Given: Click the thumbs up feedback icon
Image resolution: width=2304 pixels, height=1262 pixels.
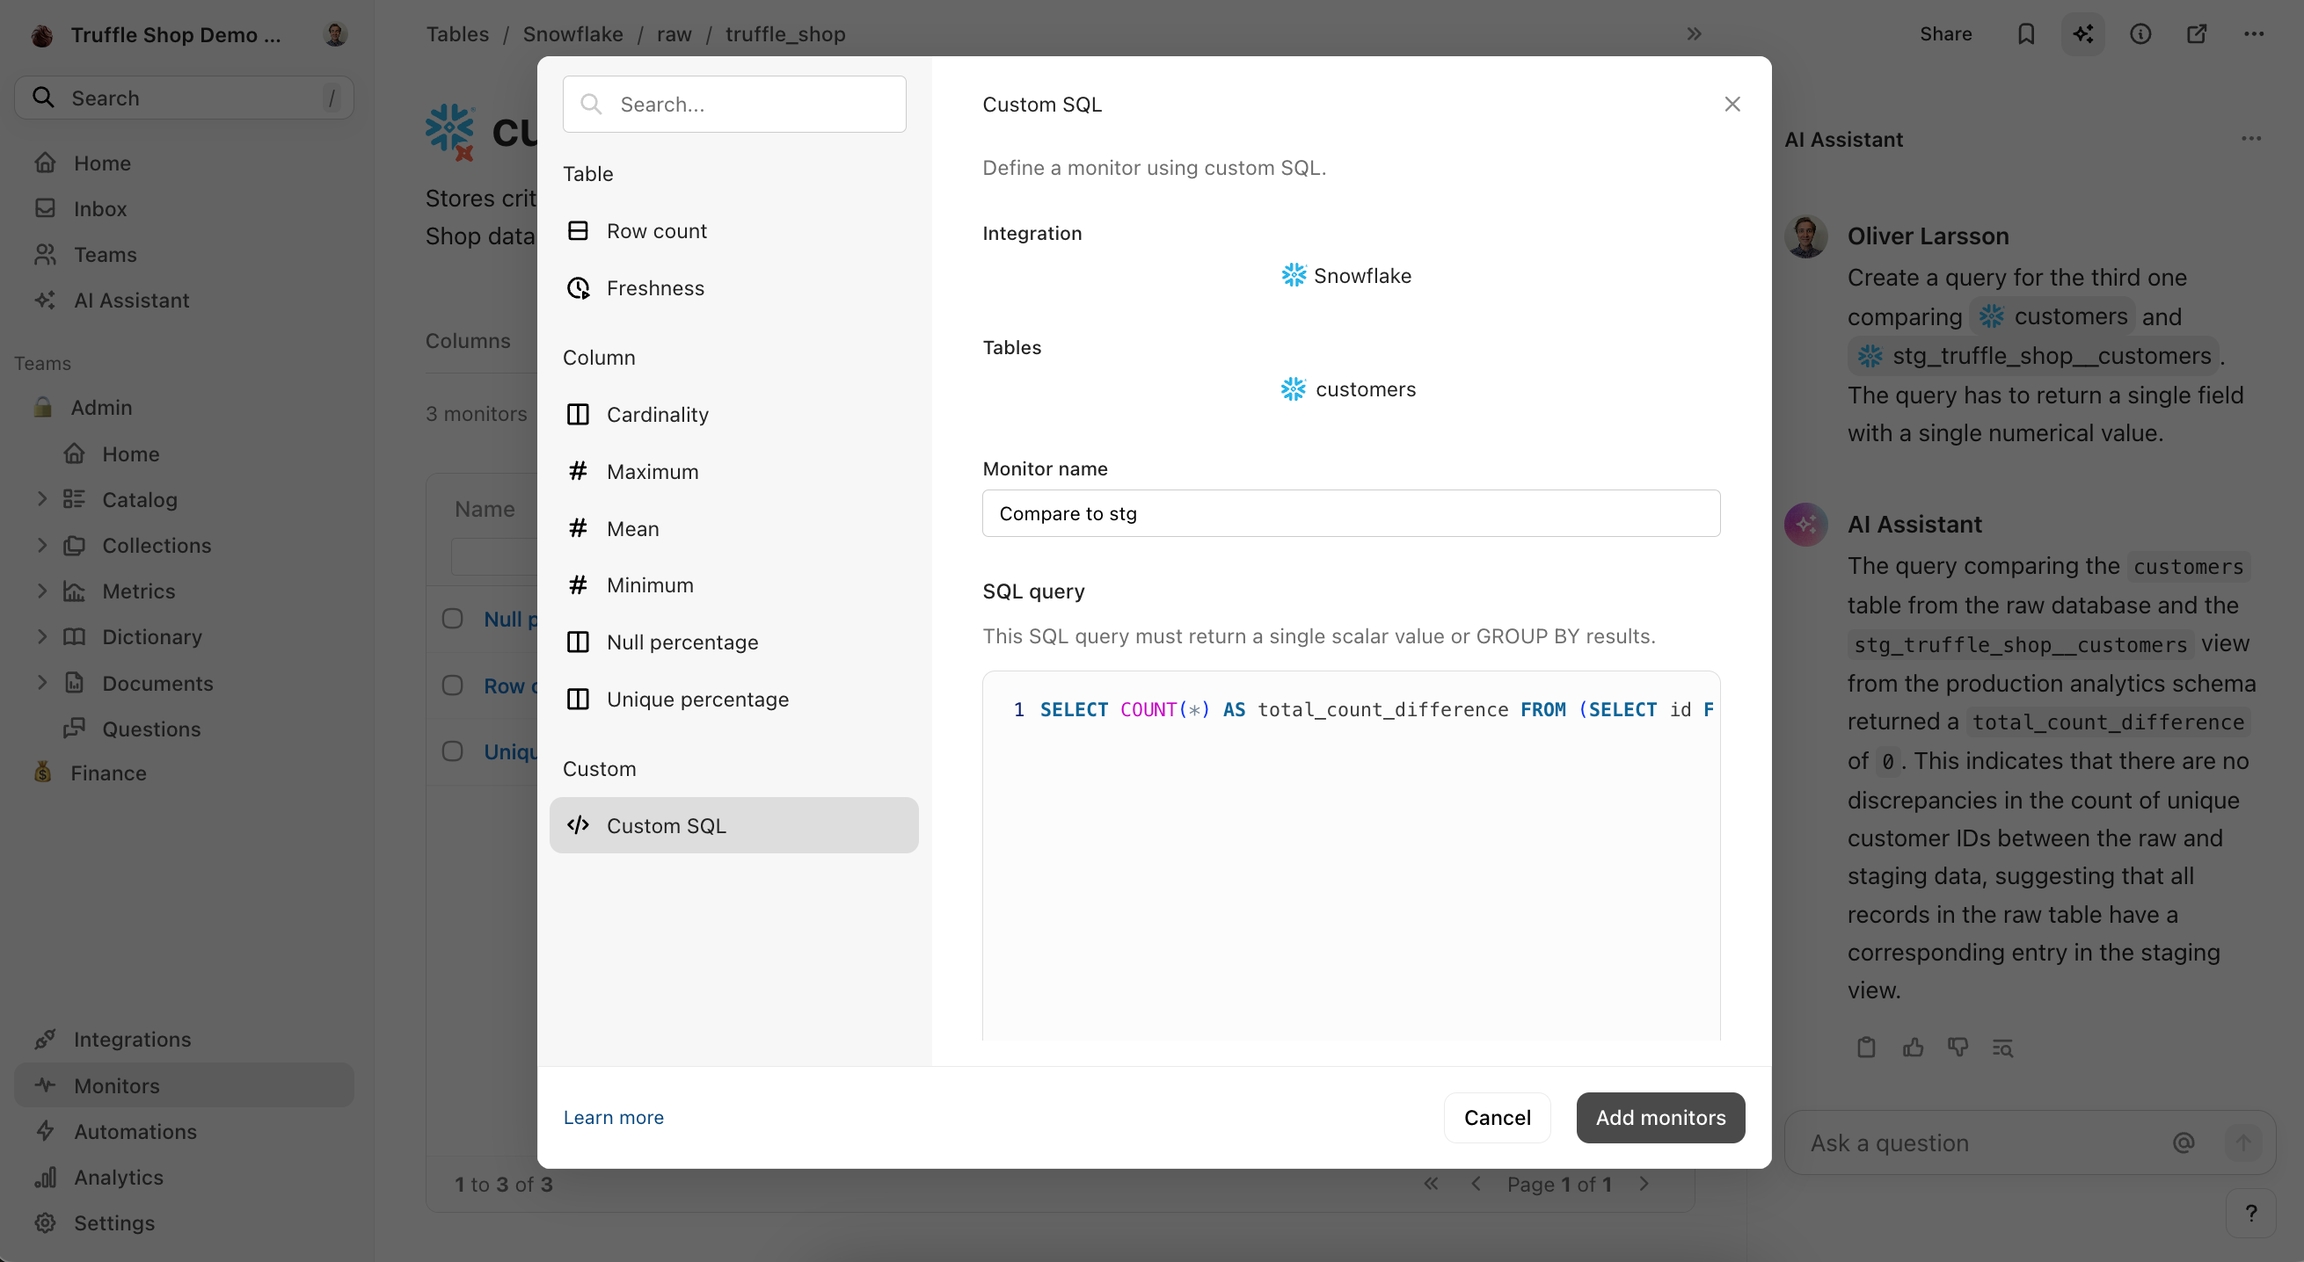Looking at the screenshot, I should [x=1913, y=1047].
